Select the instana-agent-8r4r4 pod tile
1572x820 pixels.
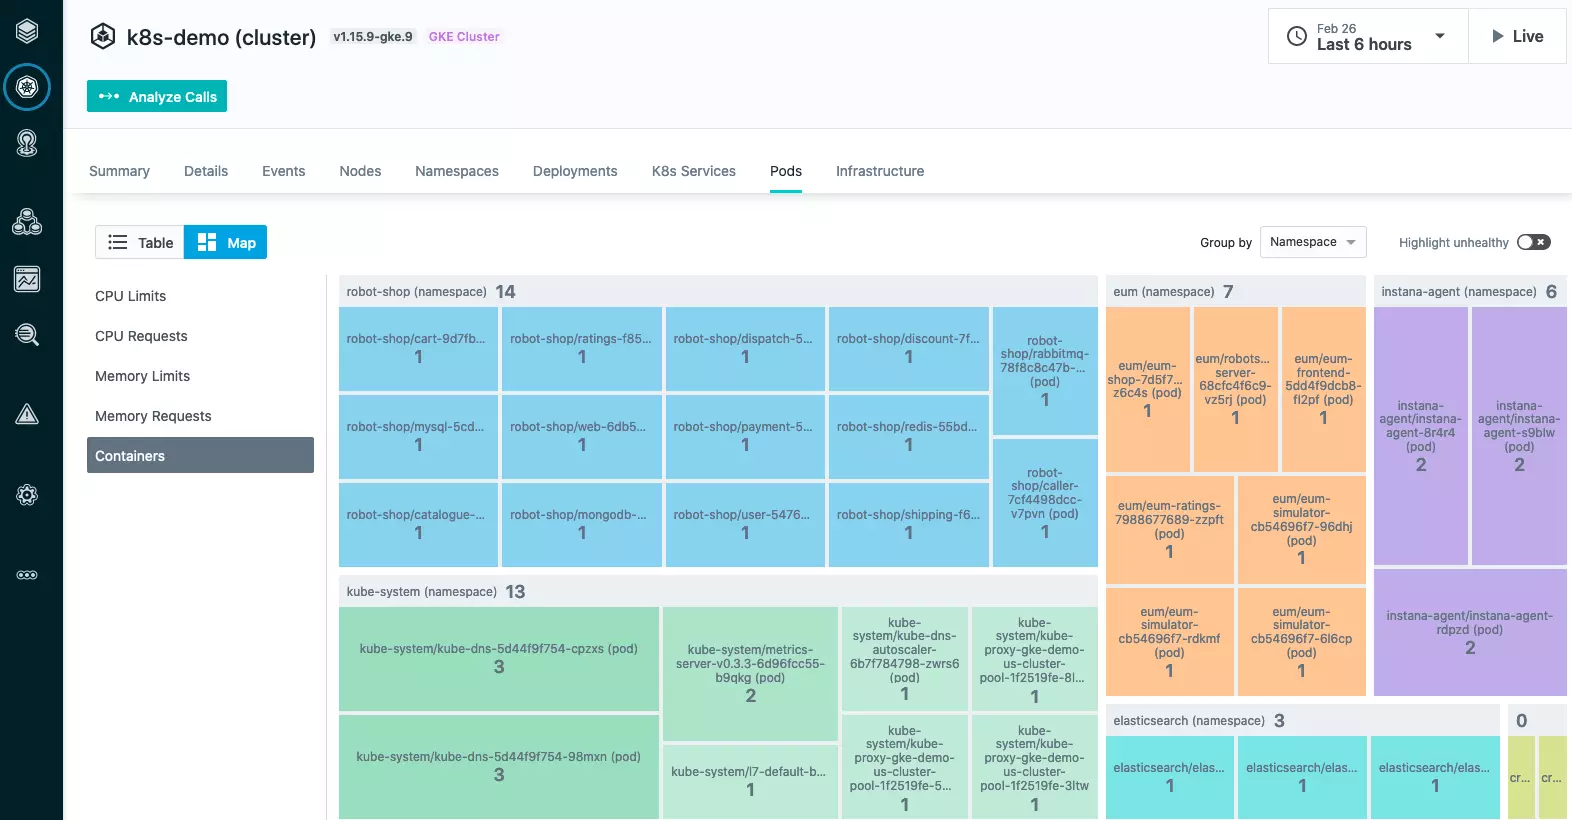point(1420,435)
